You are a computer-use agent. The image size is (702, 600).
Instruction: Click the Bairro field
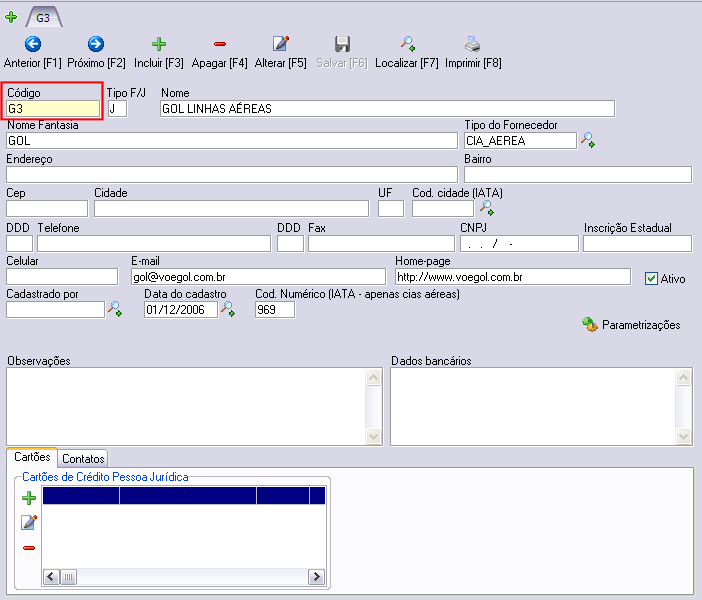578,174
